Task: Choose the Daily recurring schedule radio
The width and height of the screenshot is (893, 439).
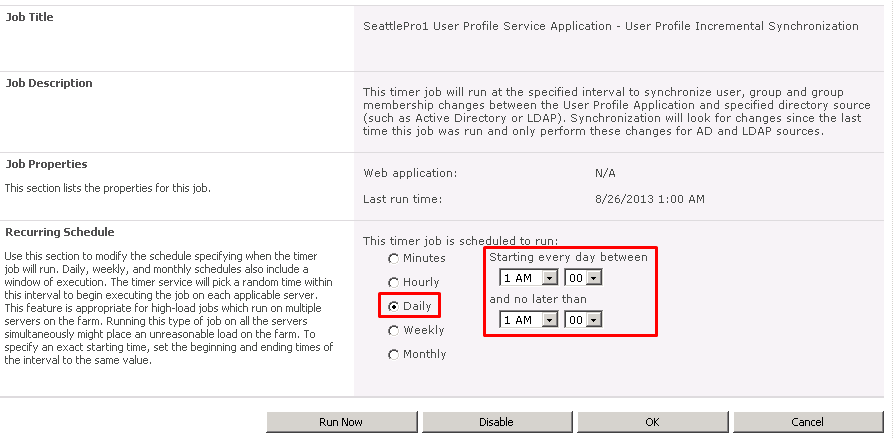Action: tap(394, 306)
